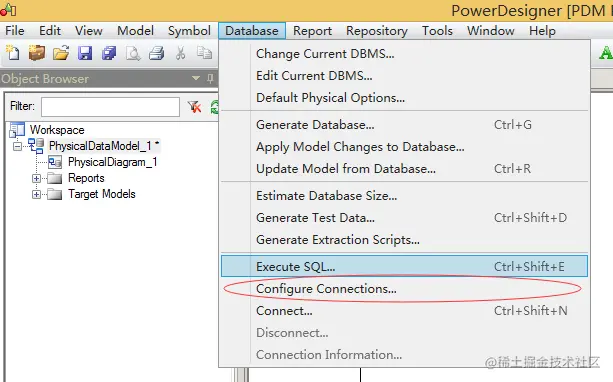Click the Object Browser panel title
This screenshot has height=382, width=613.
tap(45, 79)
